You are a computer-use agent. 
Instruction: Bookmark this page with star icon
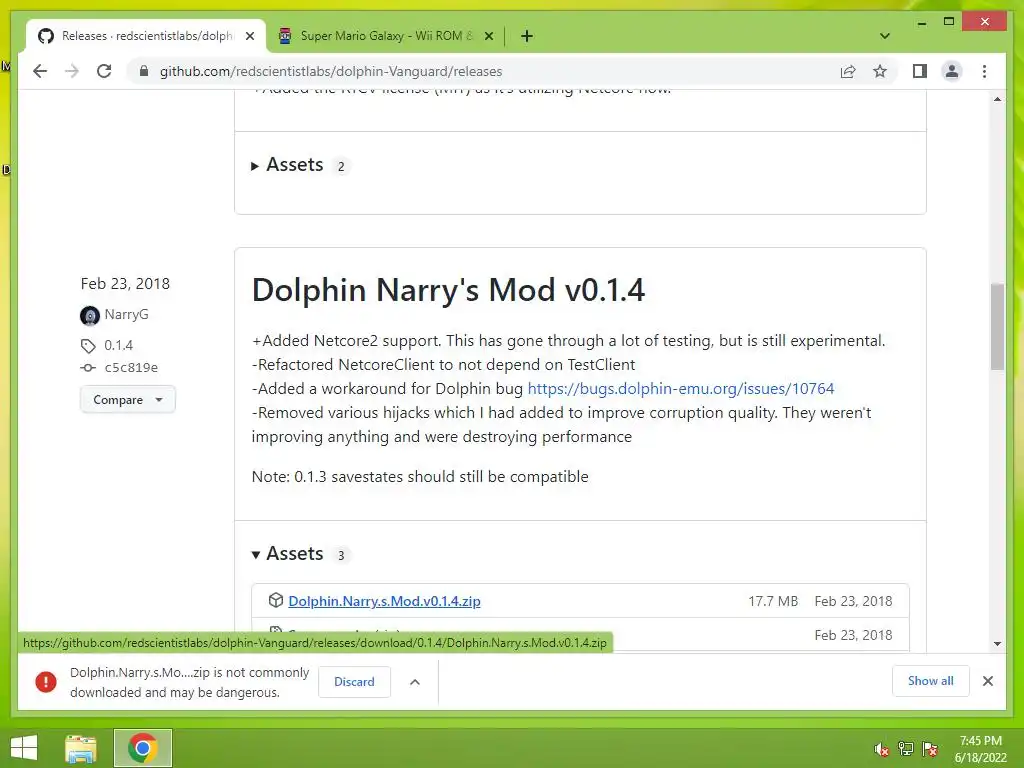coord(880,71)
